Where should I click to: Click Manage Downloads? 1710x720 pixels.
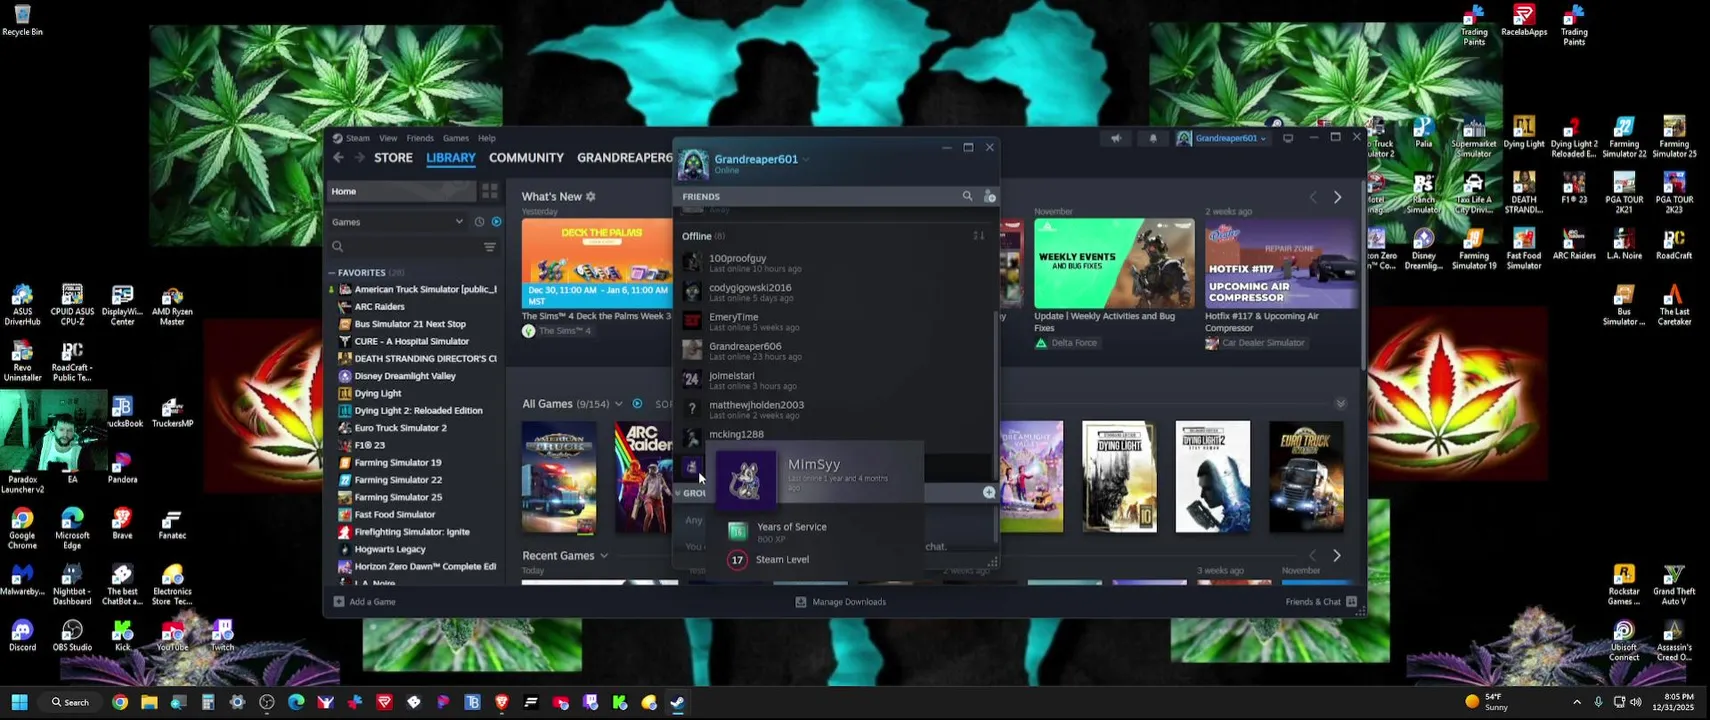(840, 602)
